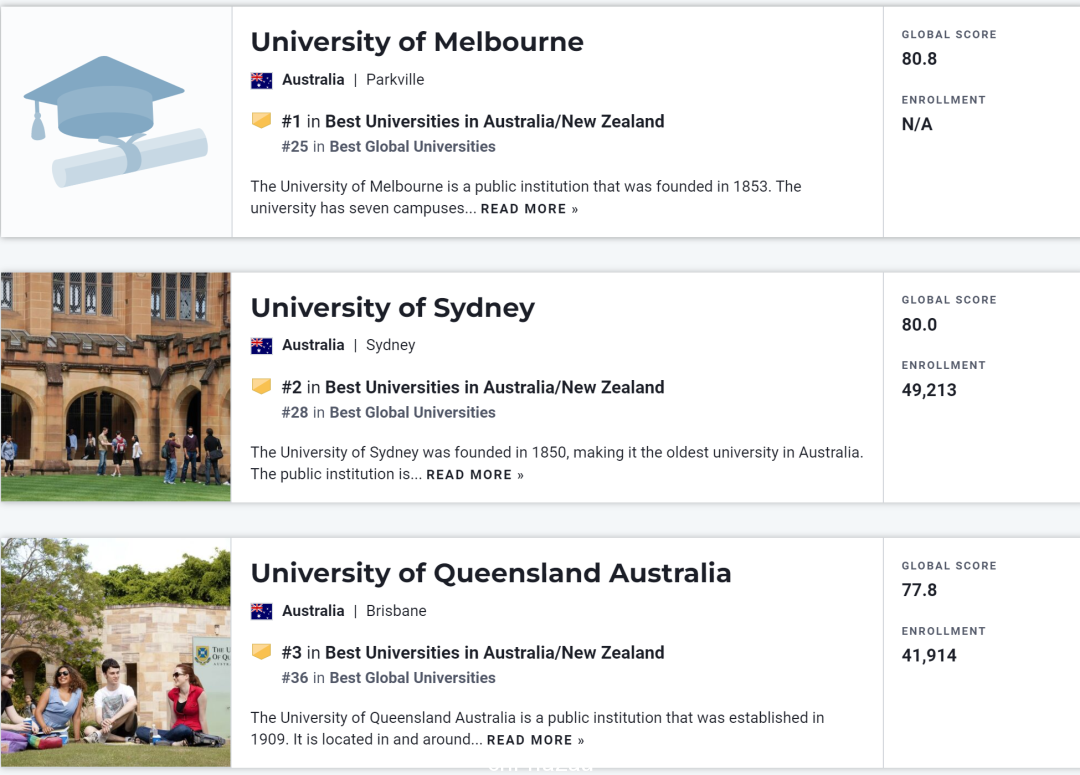Click READ MORE for University of Melbourne
The image size is (1080, 775).
tap(529, 209)
